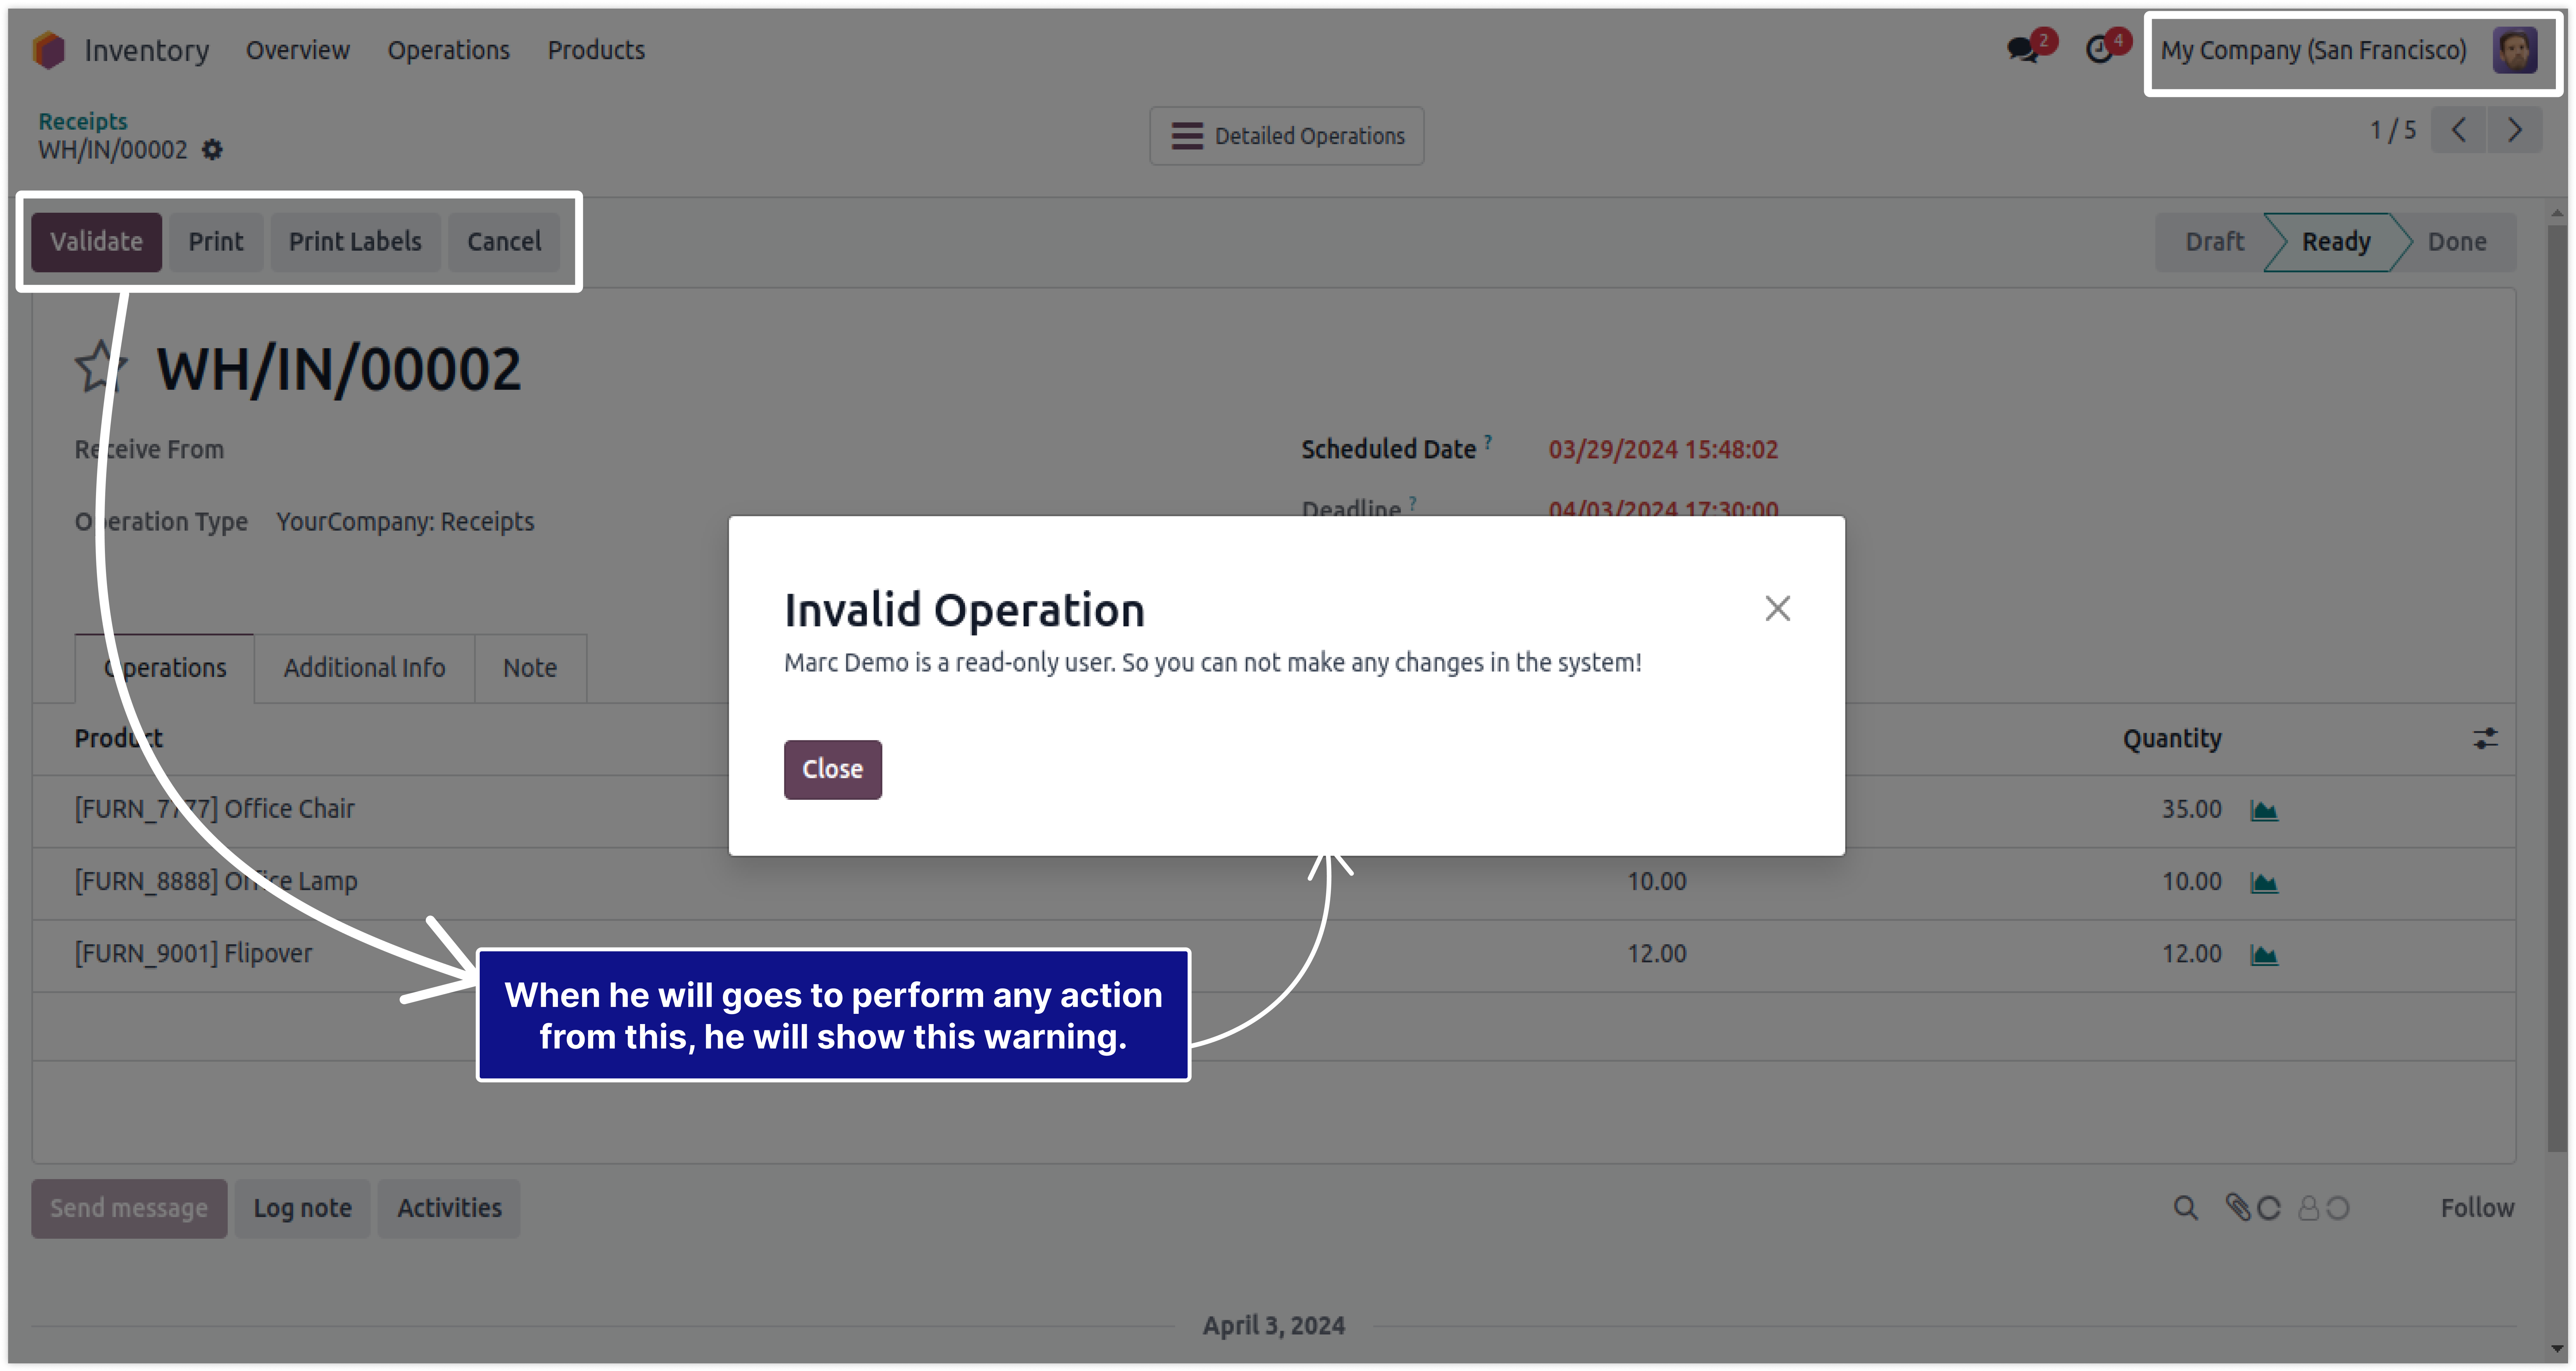This screenshot has height=1371, width=2576.
Task: Click the Scheduled Date value 03/29/2024 15:48:02
Action: 1663,450
